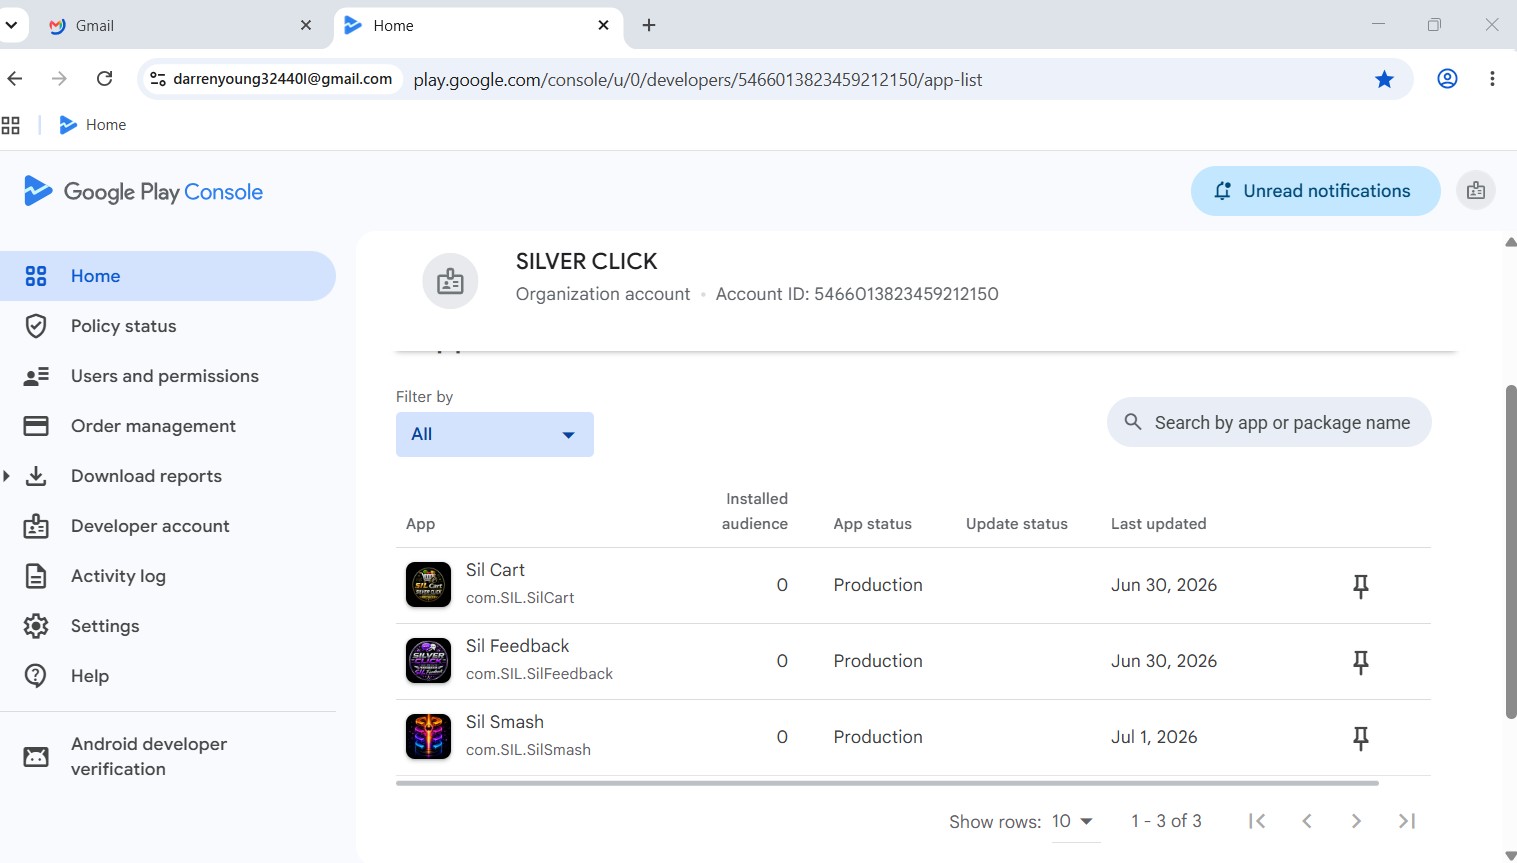Click the search magnifier icon

1133,422
